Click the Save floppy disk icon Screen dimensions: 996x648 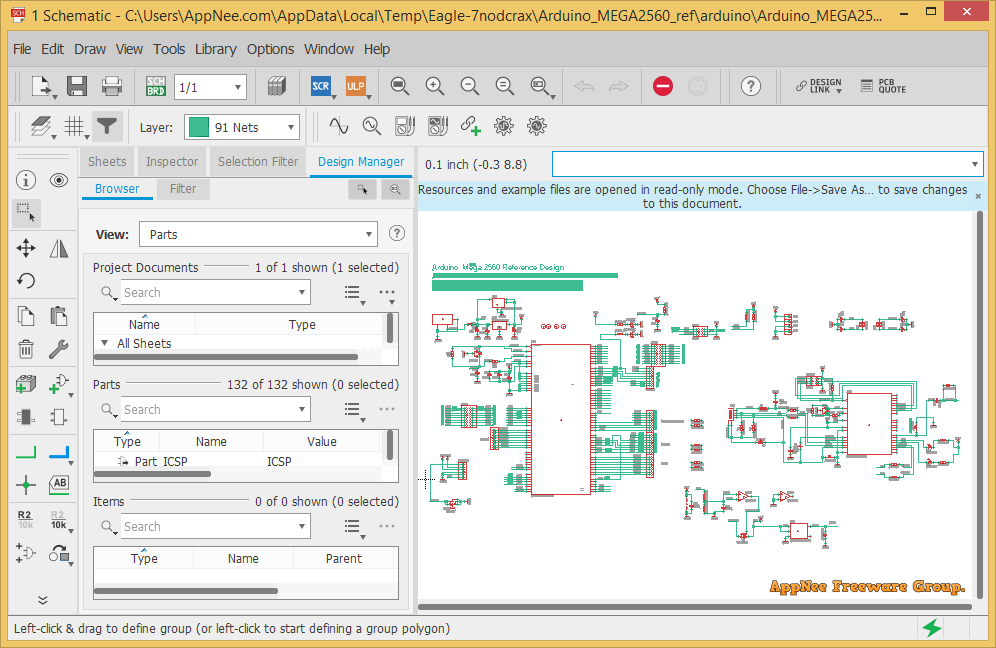77,86
